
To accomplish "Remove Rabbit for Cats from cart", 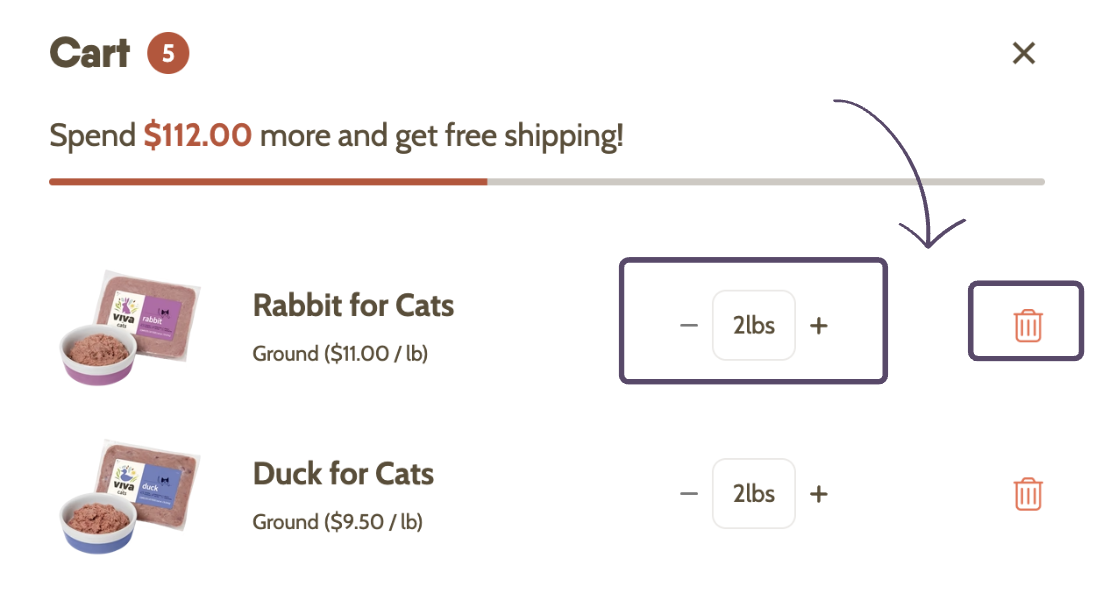I will point(1028,325).
